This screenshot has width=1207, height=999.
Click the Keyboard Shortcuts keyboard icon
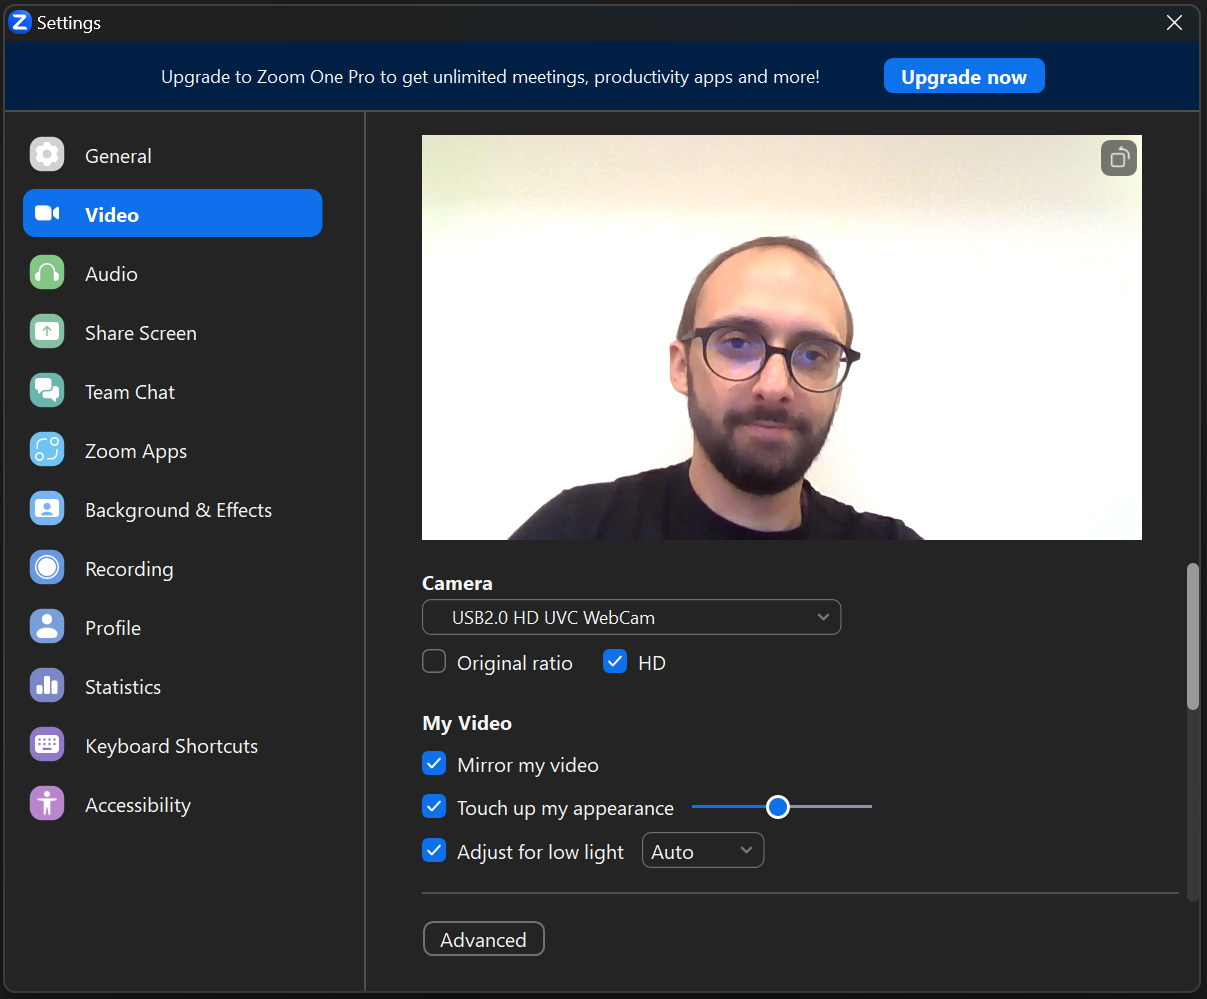(47, 745)
